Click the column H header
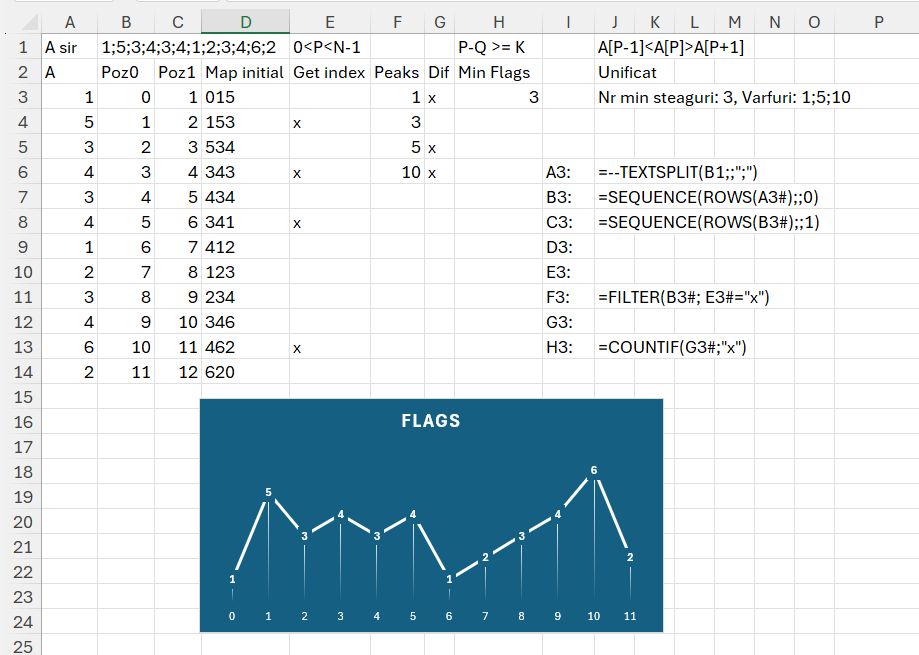Screen dimensions: 919x655 pyautogui.click(x=497, y=22)
